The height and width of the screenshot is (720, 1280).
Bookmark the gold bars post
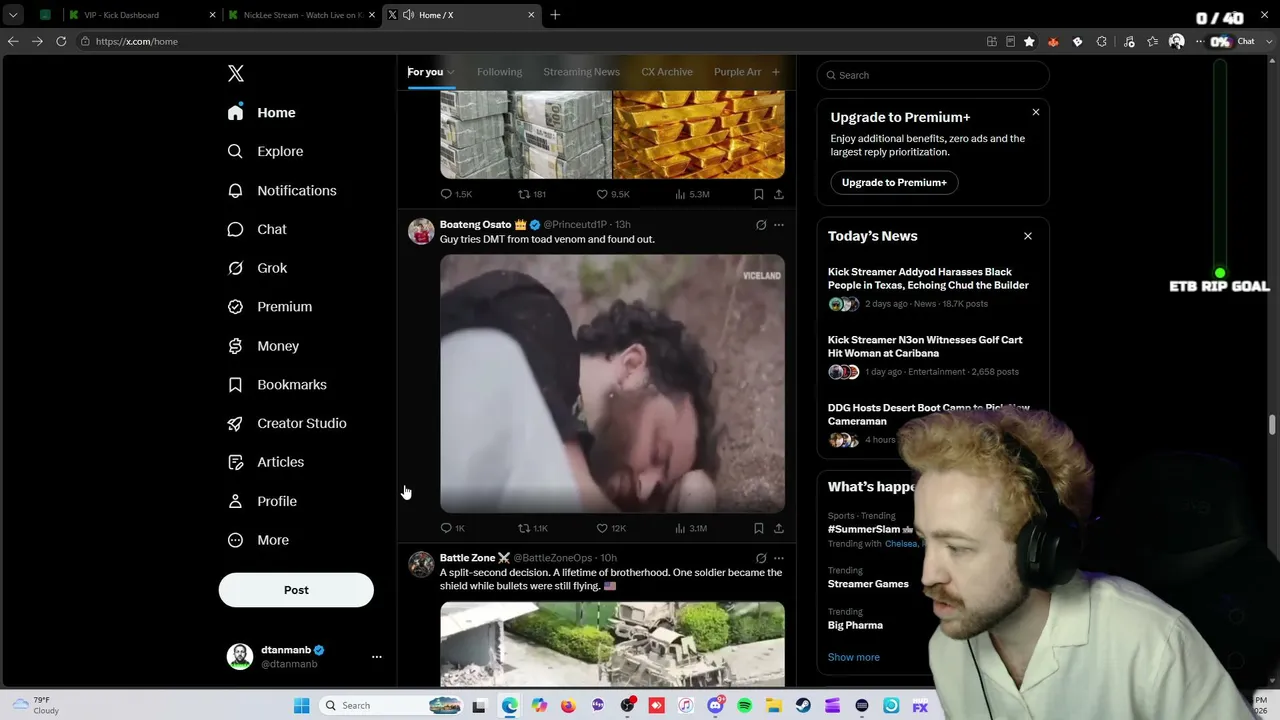coord(759,194)
